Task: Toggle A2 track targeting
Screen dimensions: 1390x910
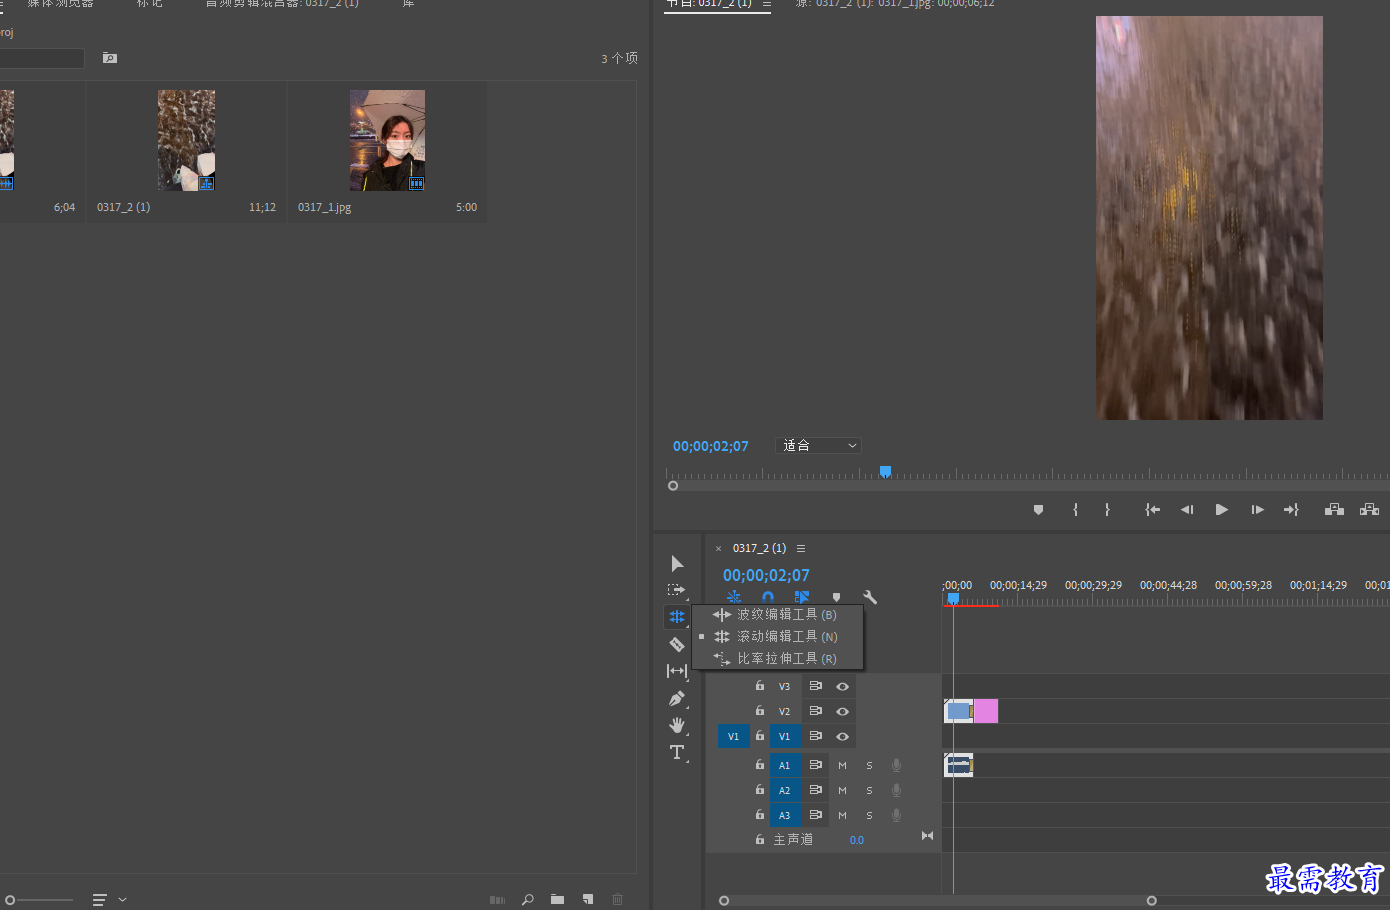Action: (785, 790)
